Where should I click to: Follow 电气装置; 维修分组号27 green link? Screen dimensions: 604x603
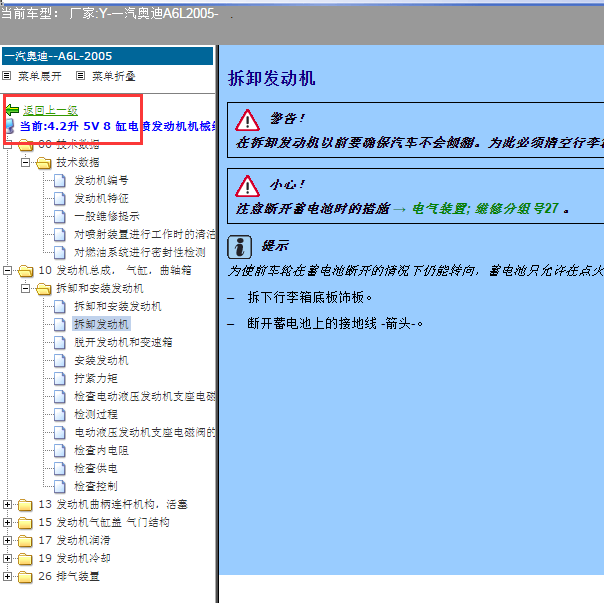[485, 208]
